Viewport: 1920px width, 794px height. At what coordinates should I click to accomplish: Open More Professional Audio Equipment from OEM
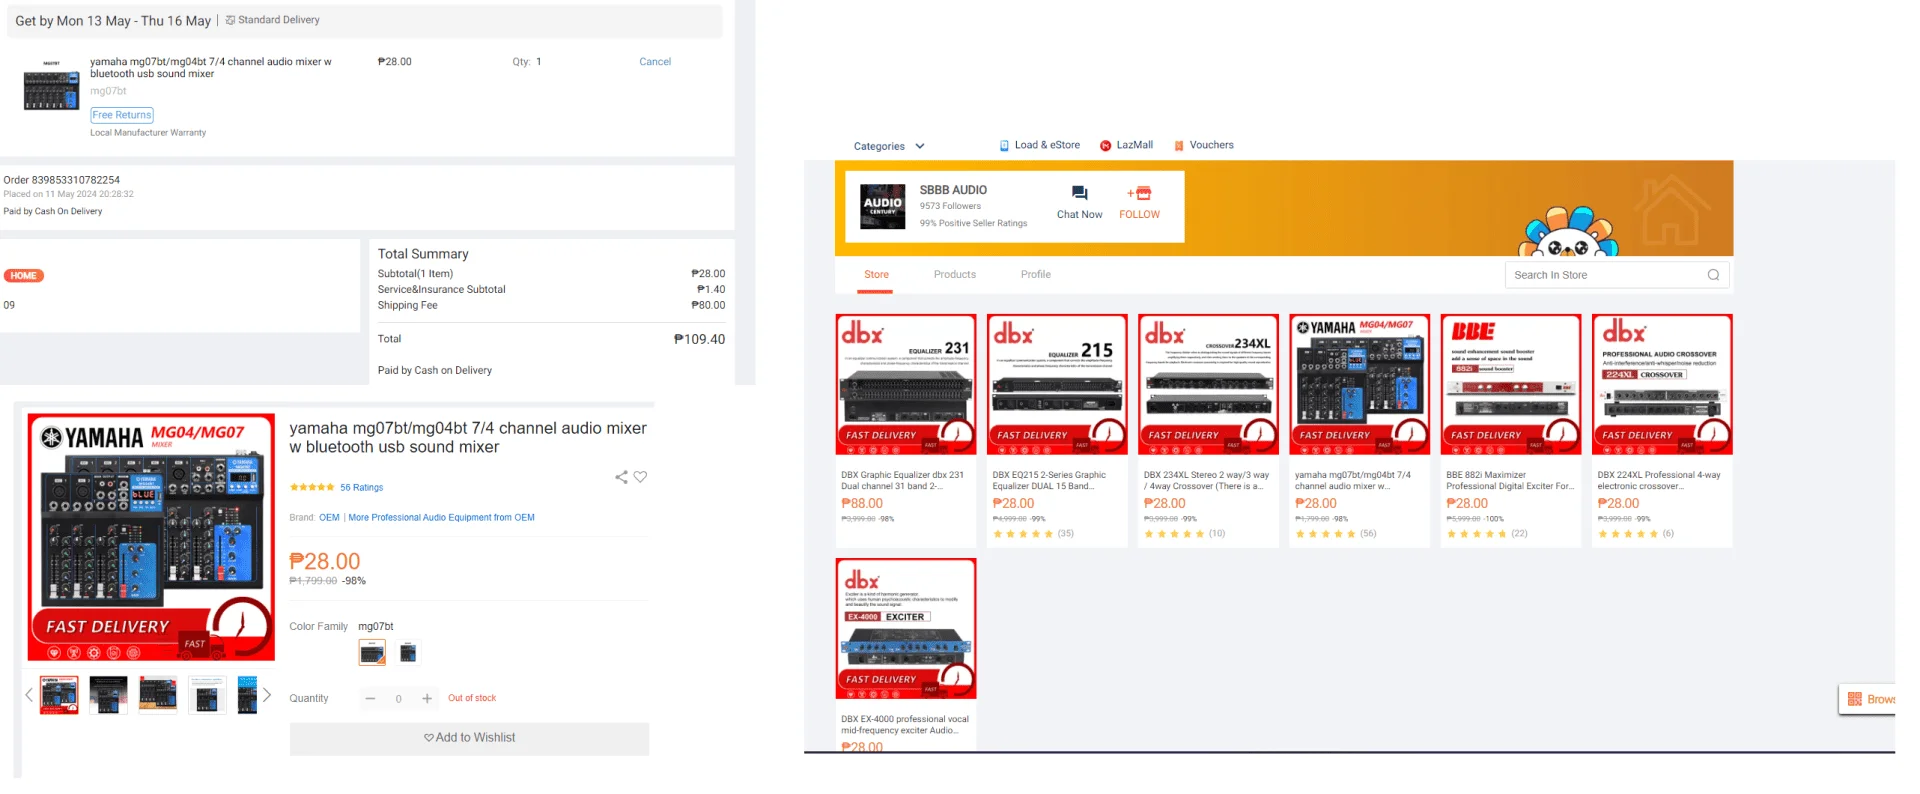[x=441, y=518]
